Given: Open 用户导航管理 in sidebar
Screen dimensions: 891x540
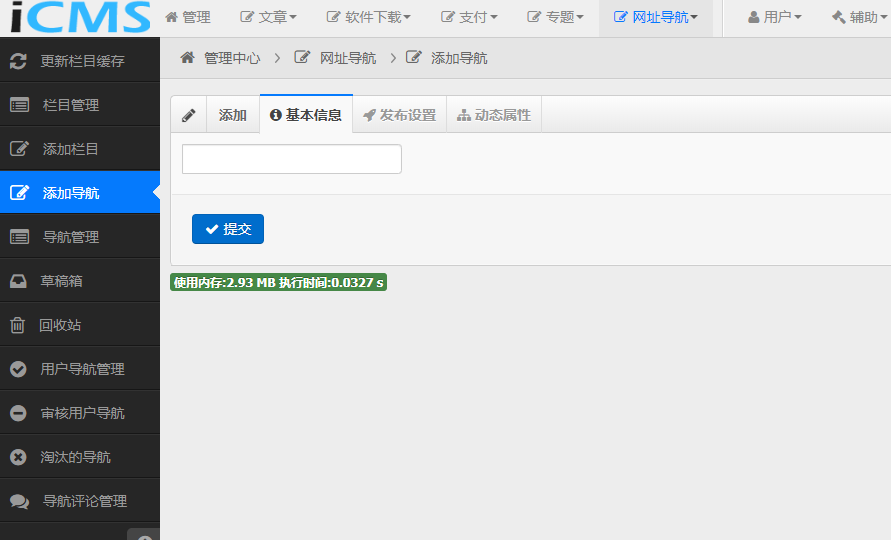Looking at the screenshot, I should coord(80,369).
